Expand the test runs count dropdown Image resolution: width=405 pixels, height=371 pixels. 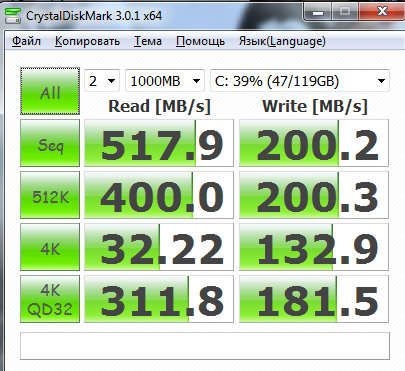tap(102, 80)
